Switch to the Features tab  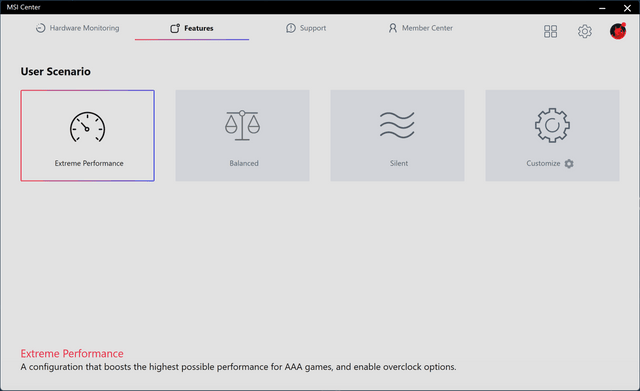click(x=192, y=28)
